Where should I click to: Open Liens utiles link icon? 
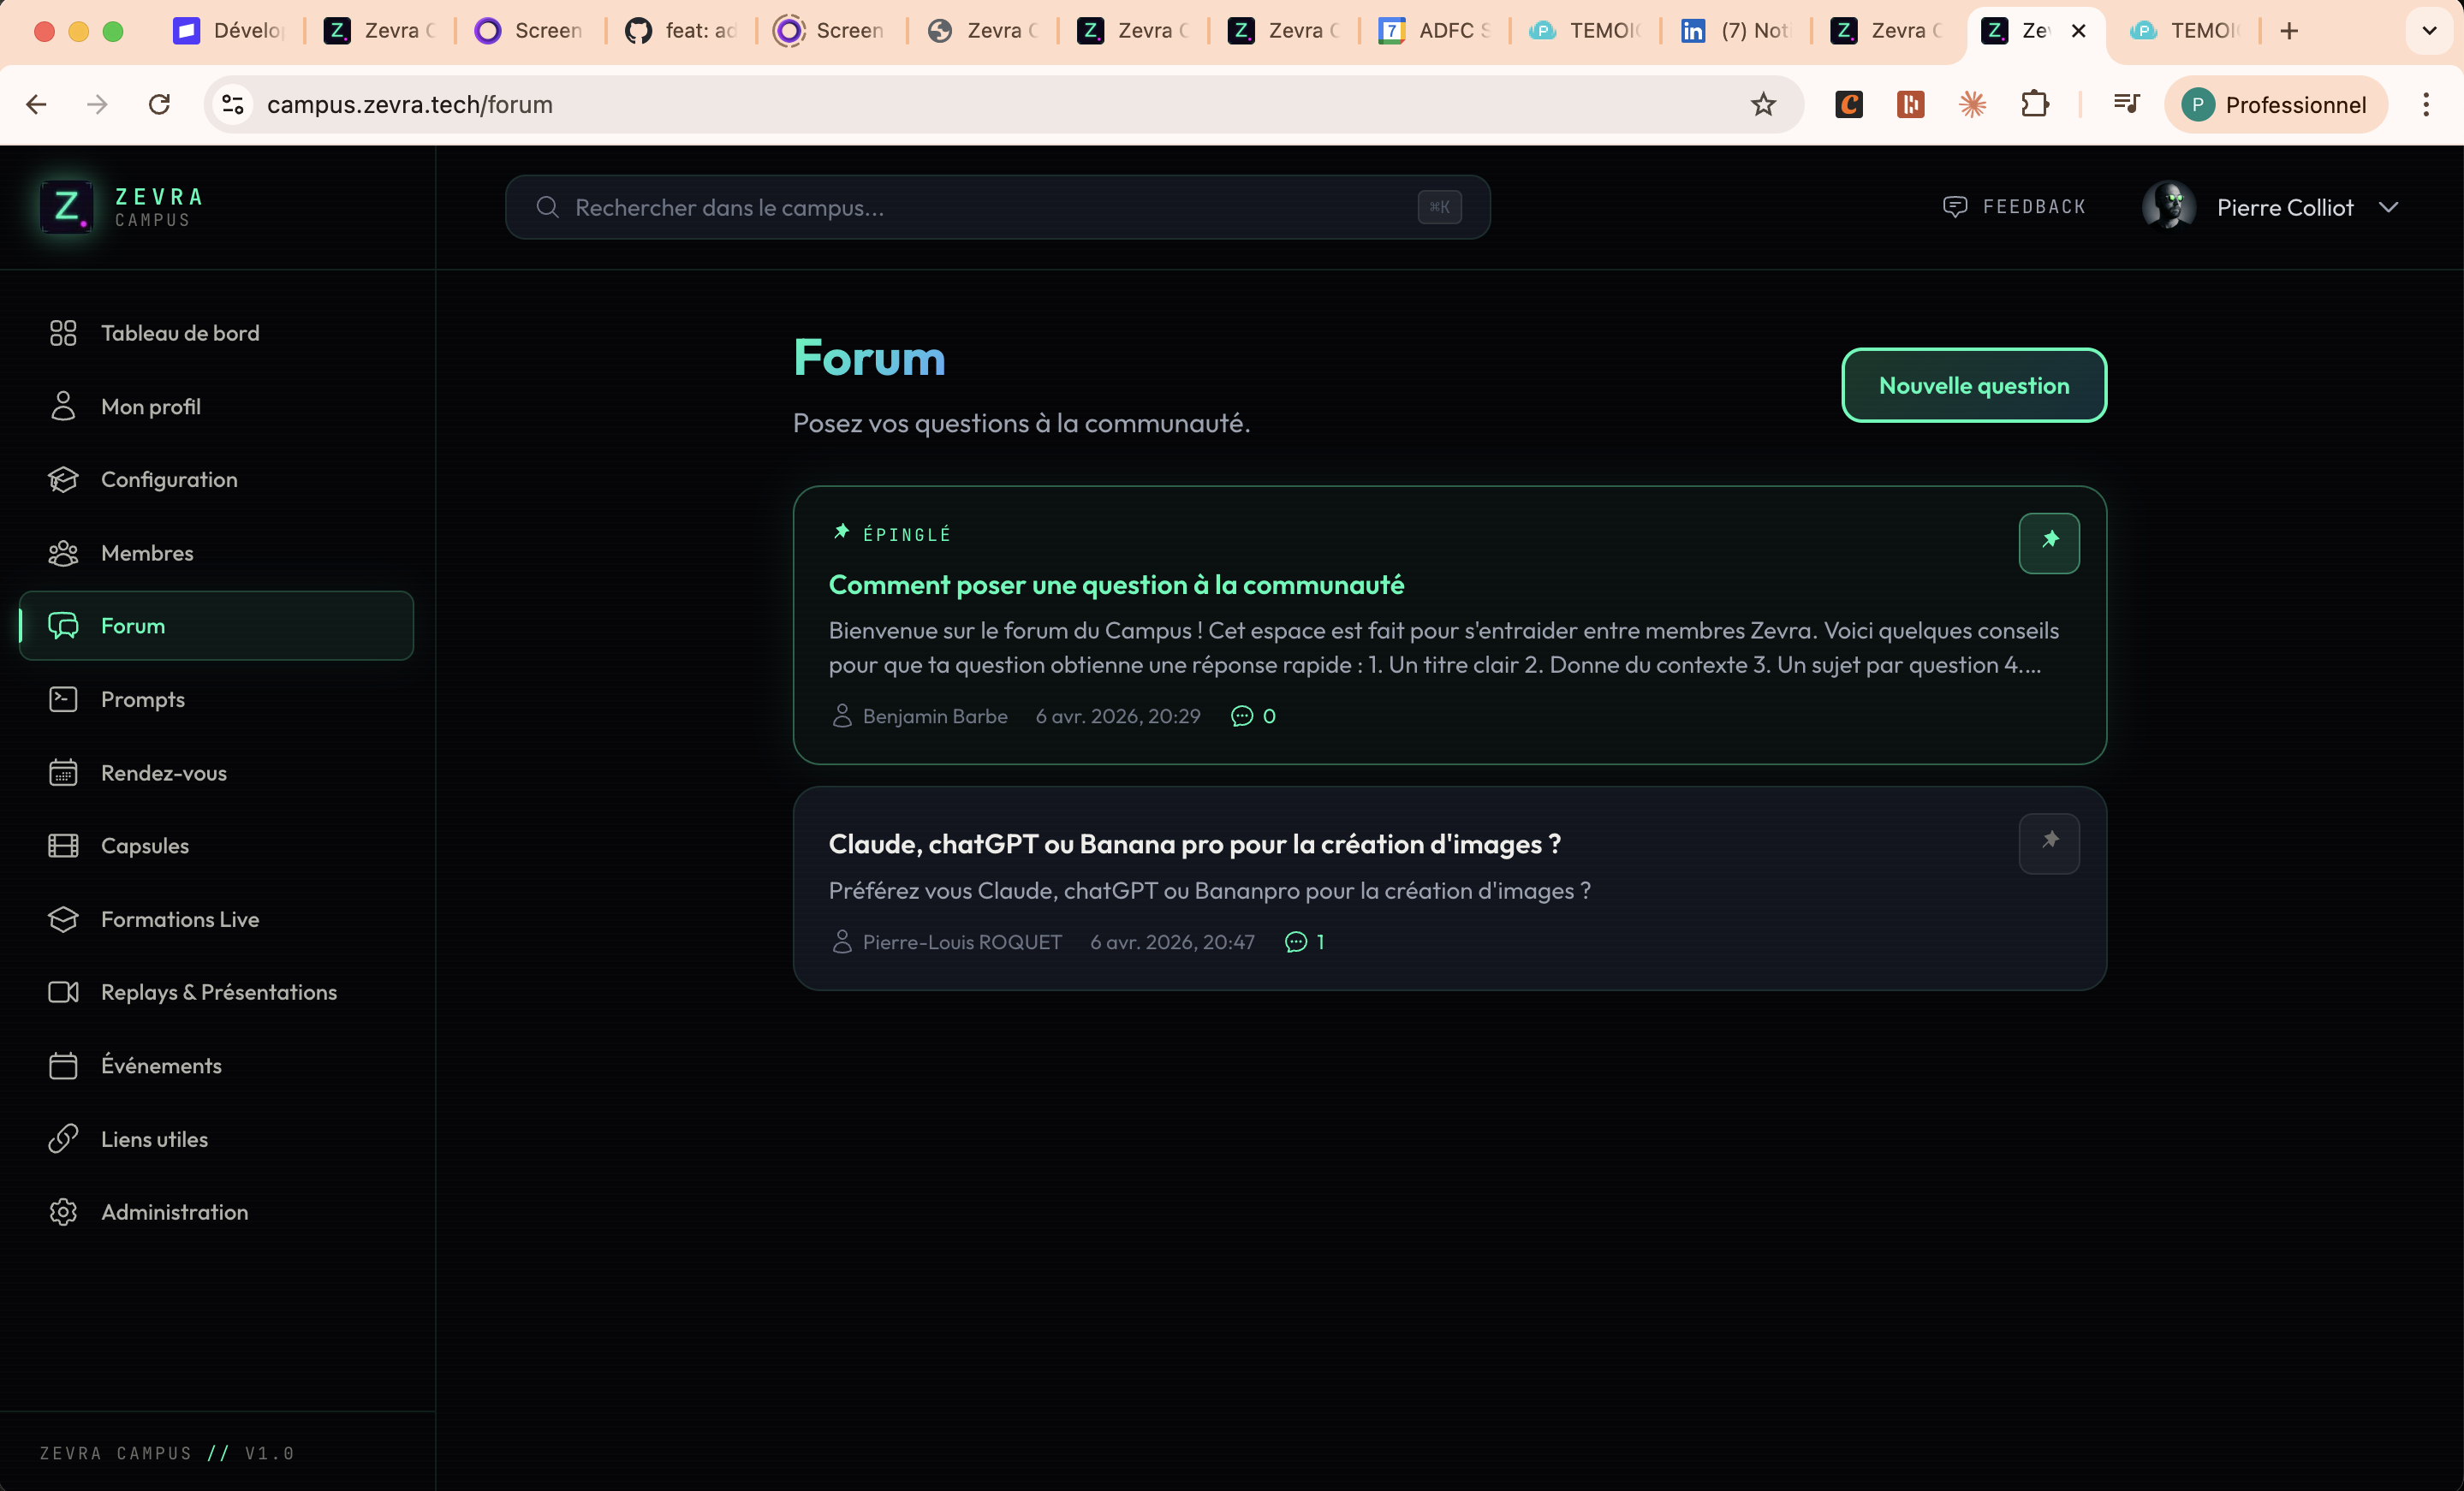pyautogui.click(x=63, y=1139)
